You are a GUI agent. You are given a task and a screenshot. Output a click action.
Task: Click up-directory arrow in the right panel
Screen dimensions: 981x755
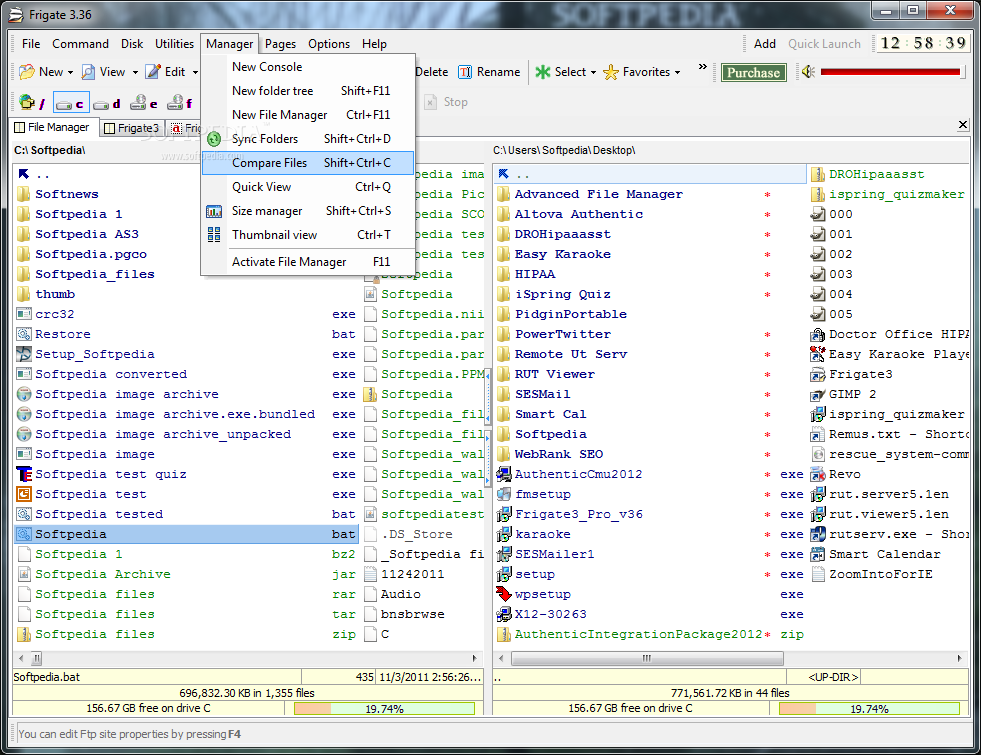coord(504,174)
